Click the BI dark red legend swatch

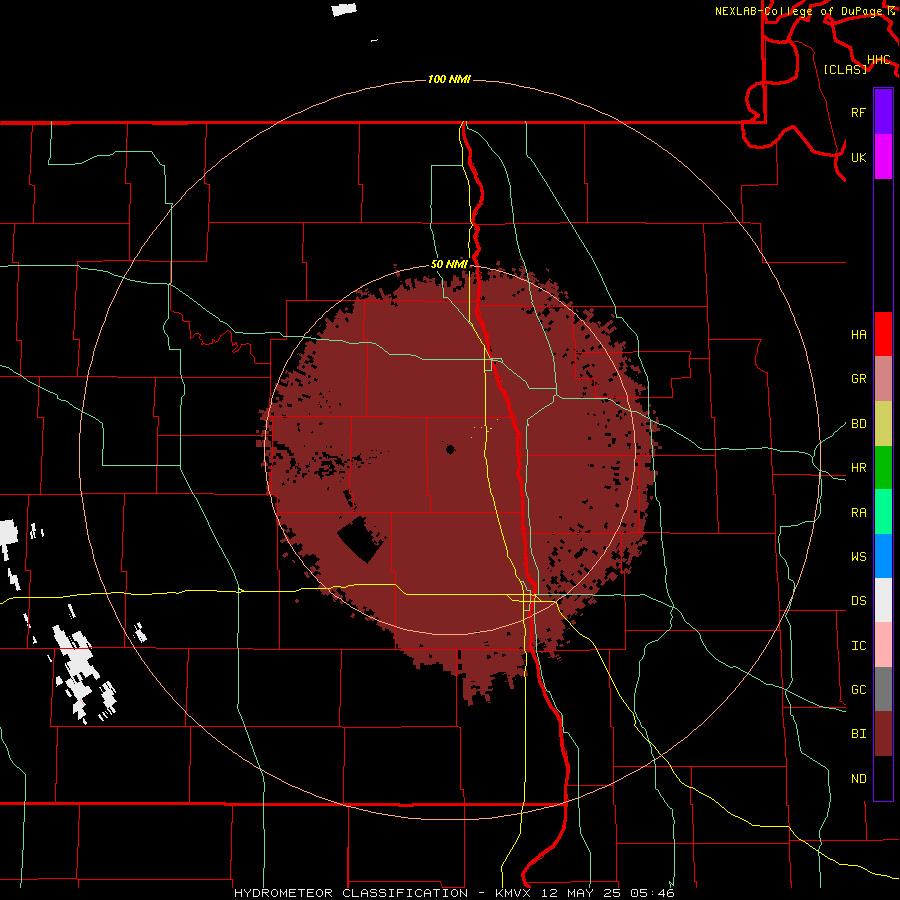[x=883, y=734]
